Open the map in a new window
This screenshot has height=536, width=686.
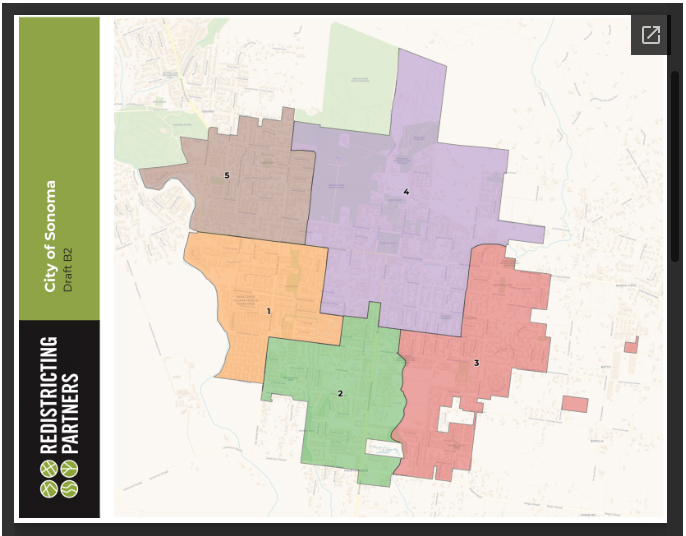point(650,36)
